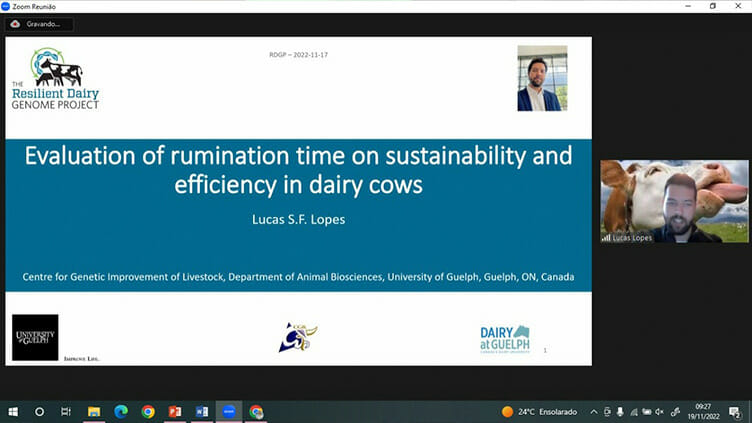Open Cortana search circle on taskbar
The height and width of the screenshot is (423, 752).
pos(40,411)
